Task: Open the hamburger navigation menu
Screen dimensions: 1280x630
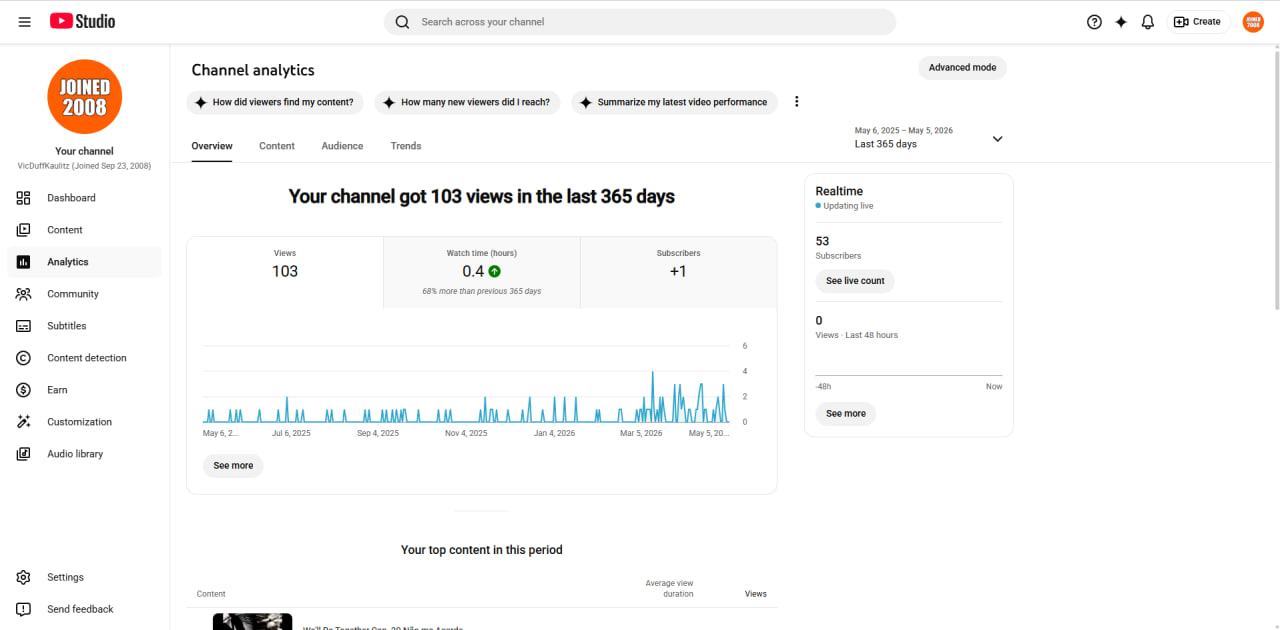Action: point(25,21)
